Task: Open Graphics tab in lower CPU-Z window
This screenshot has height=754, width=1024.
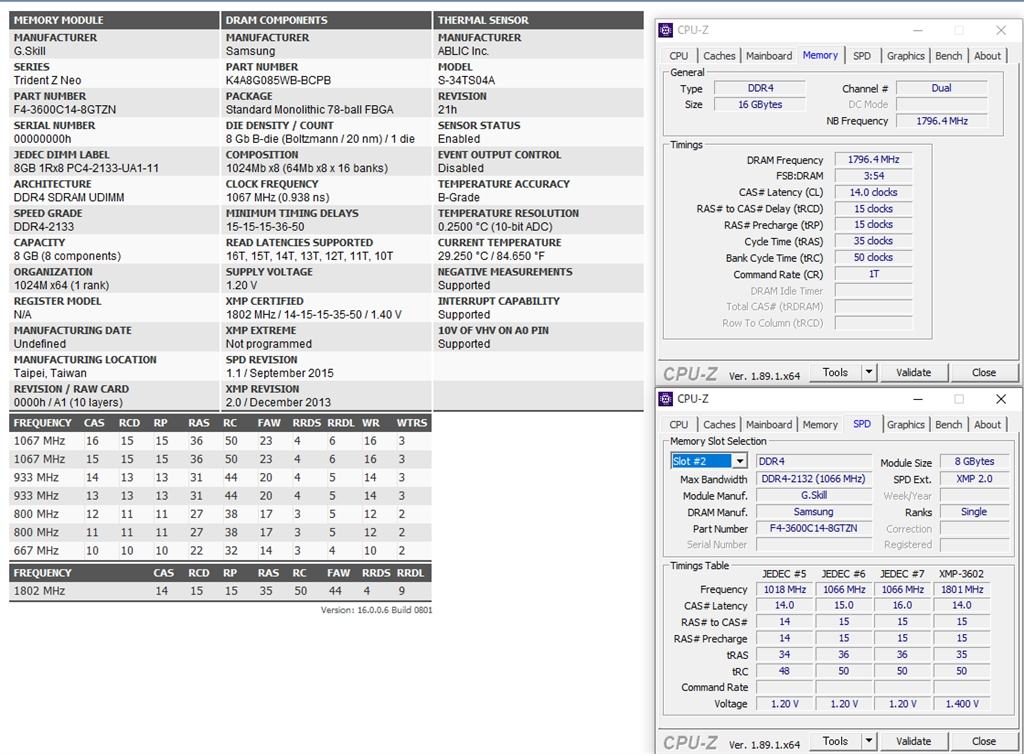Action: (905, 425)
